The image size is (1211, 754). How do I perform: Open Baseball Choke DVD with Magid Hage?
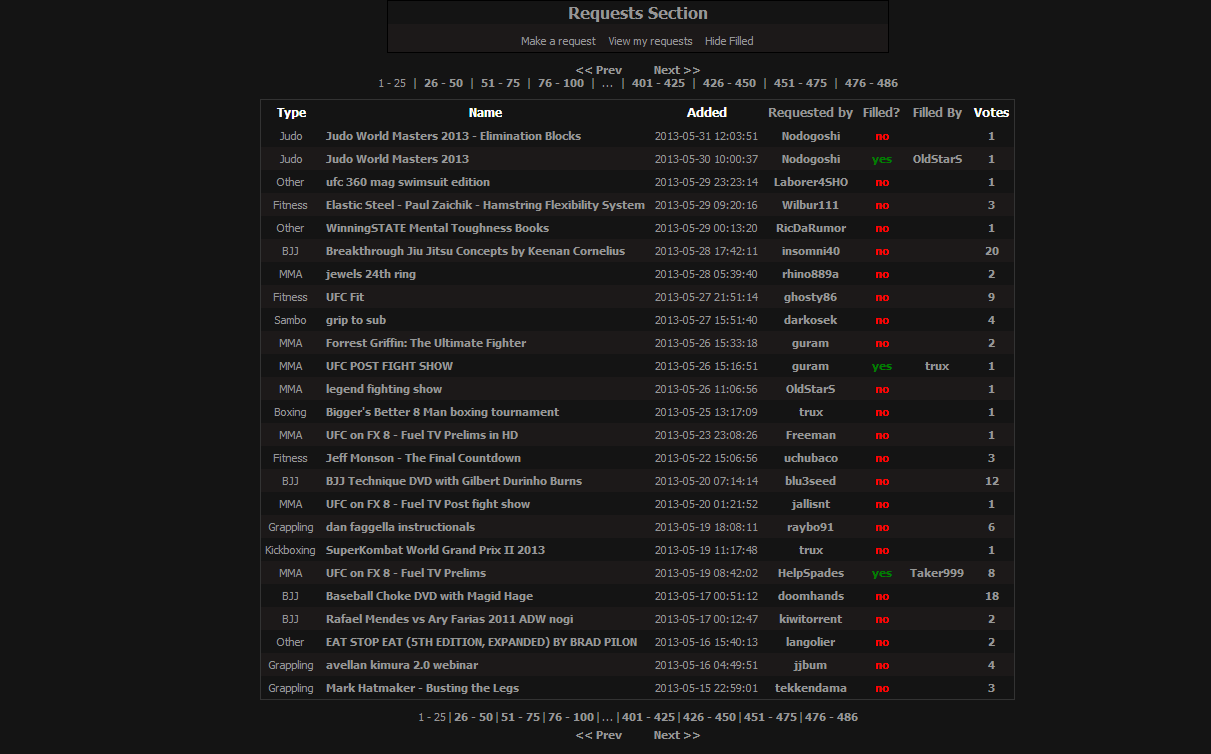pos(429,596)
